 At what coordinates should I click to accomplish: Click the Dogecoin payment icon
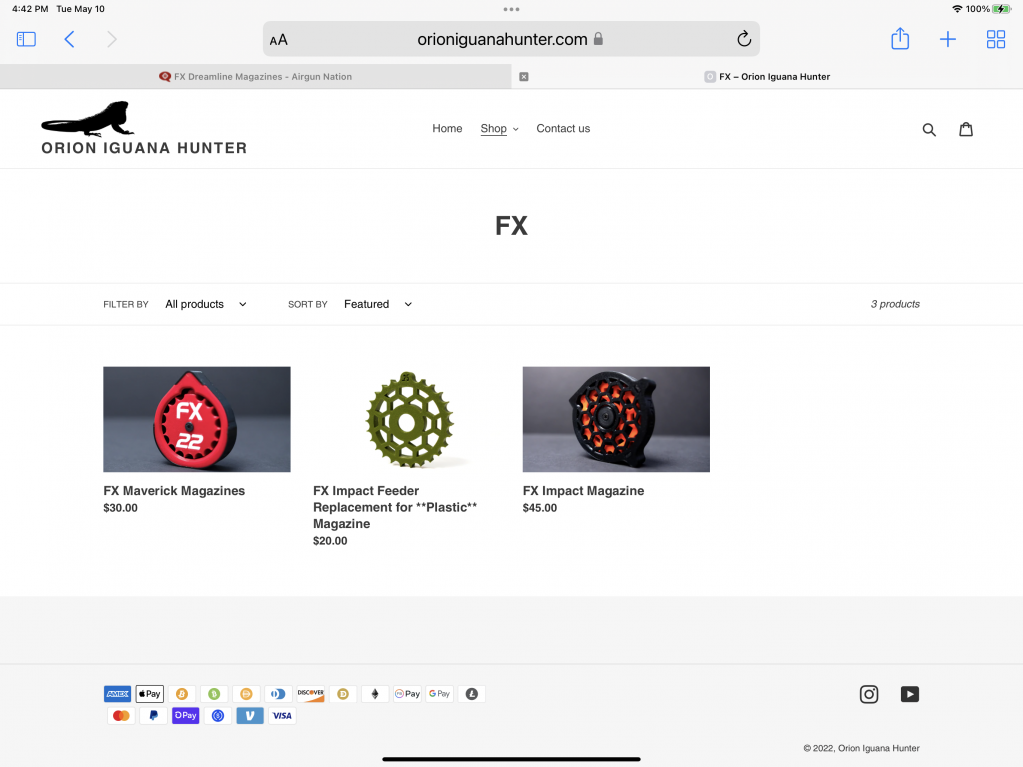point(343,694)
